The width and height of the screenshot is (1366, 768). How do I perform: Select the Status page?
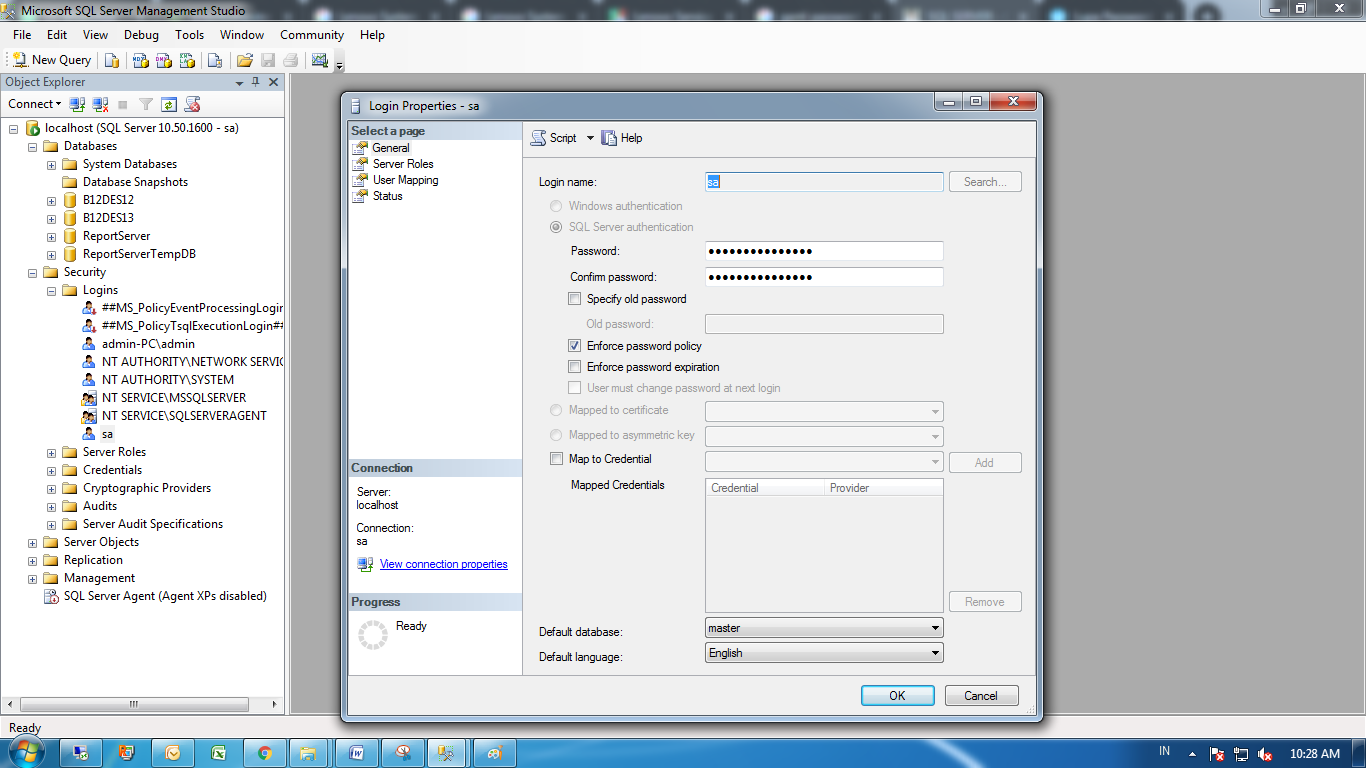coord(387,196)
